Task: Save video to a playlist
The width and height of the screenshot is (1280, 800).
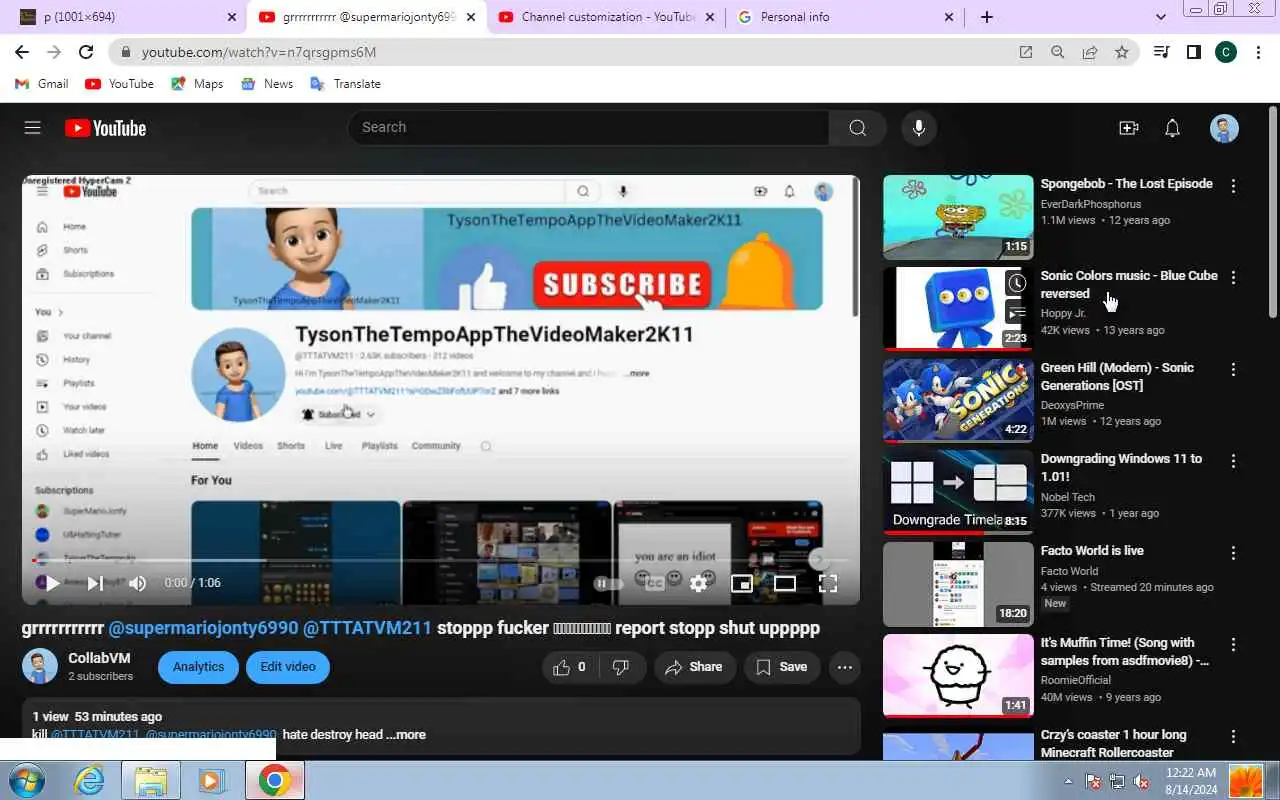Action: [782, 667]
